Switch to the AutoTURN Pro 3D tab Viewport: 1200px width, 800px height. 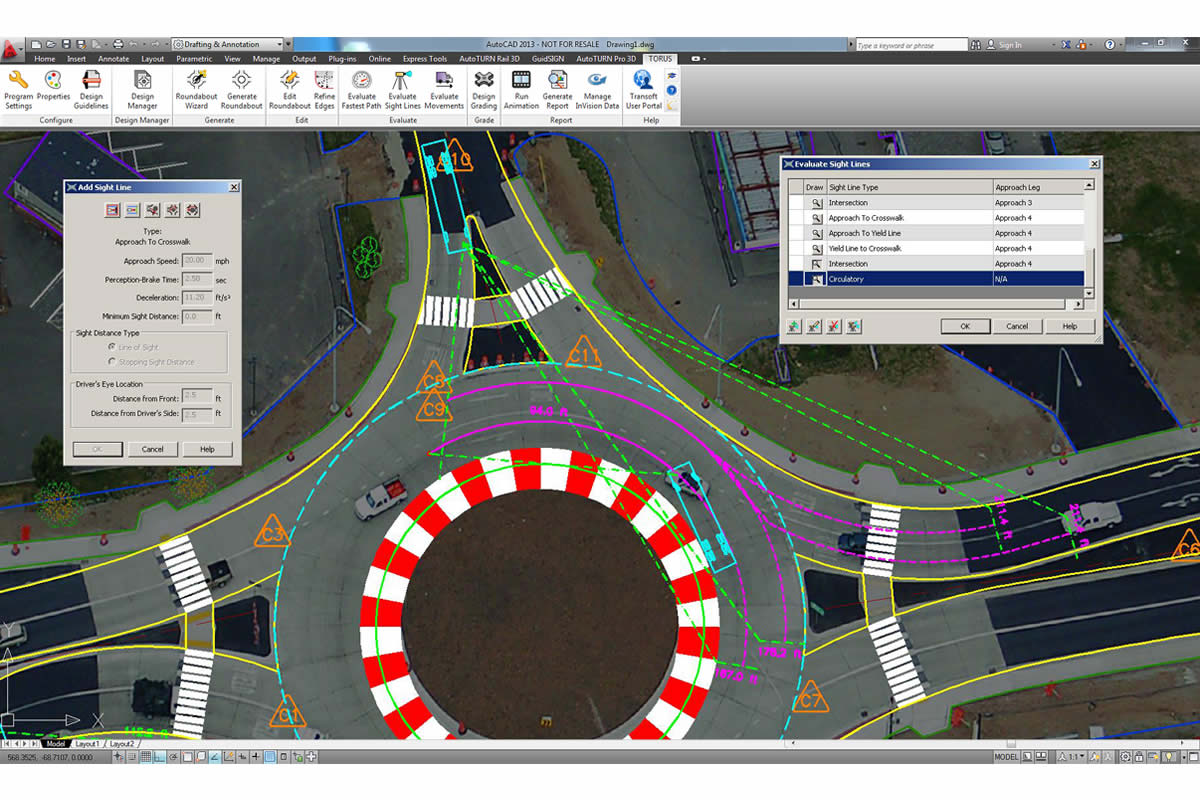(x=606, y=59)
